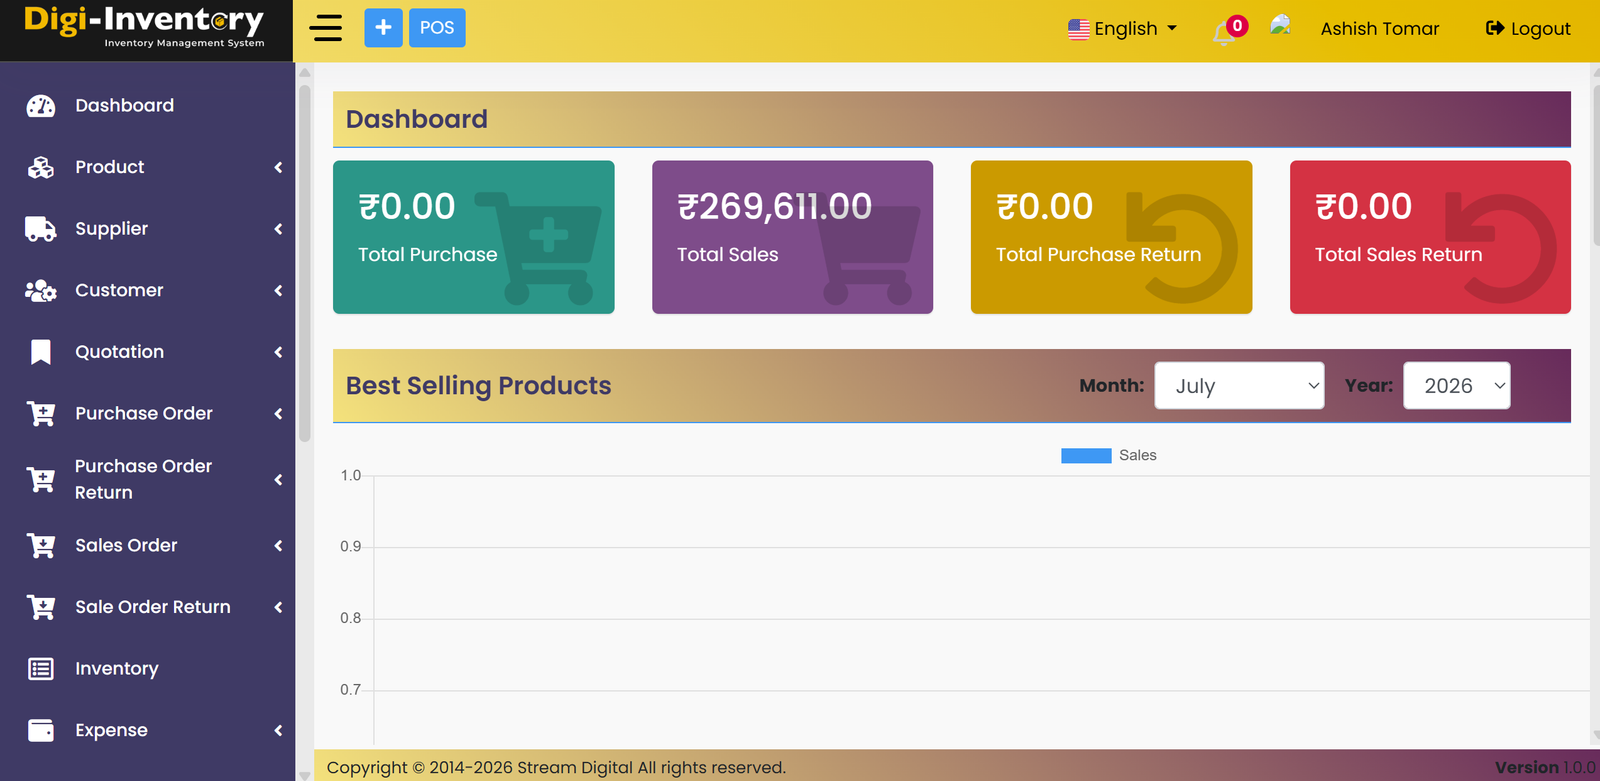
Task: Click the Total Sales card
Action: coord(792,237)
